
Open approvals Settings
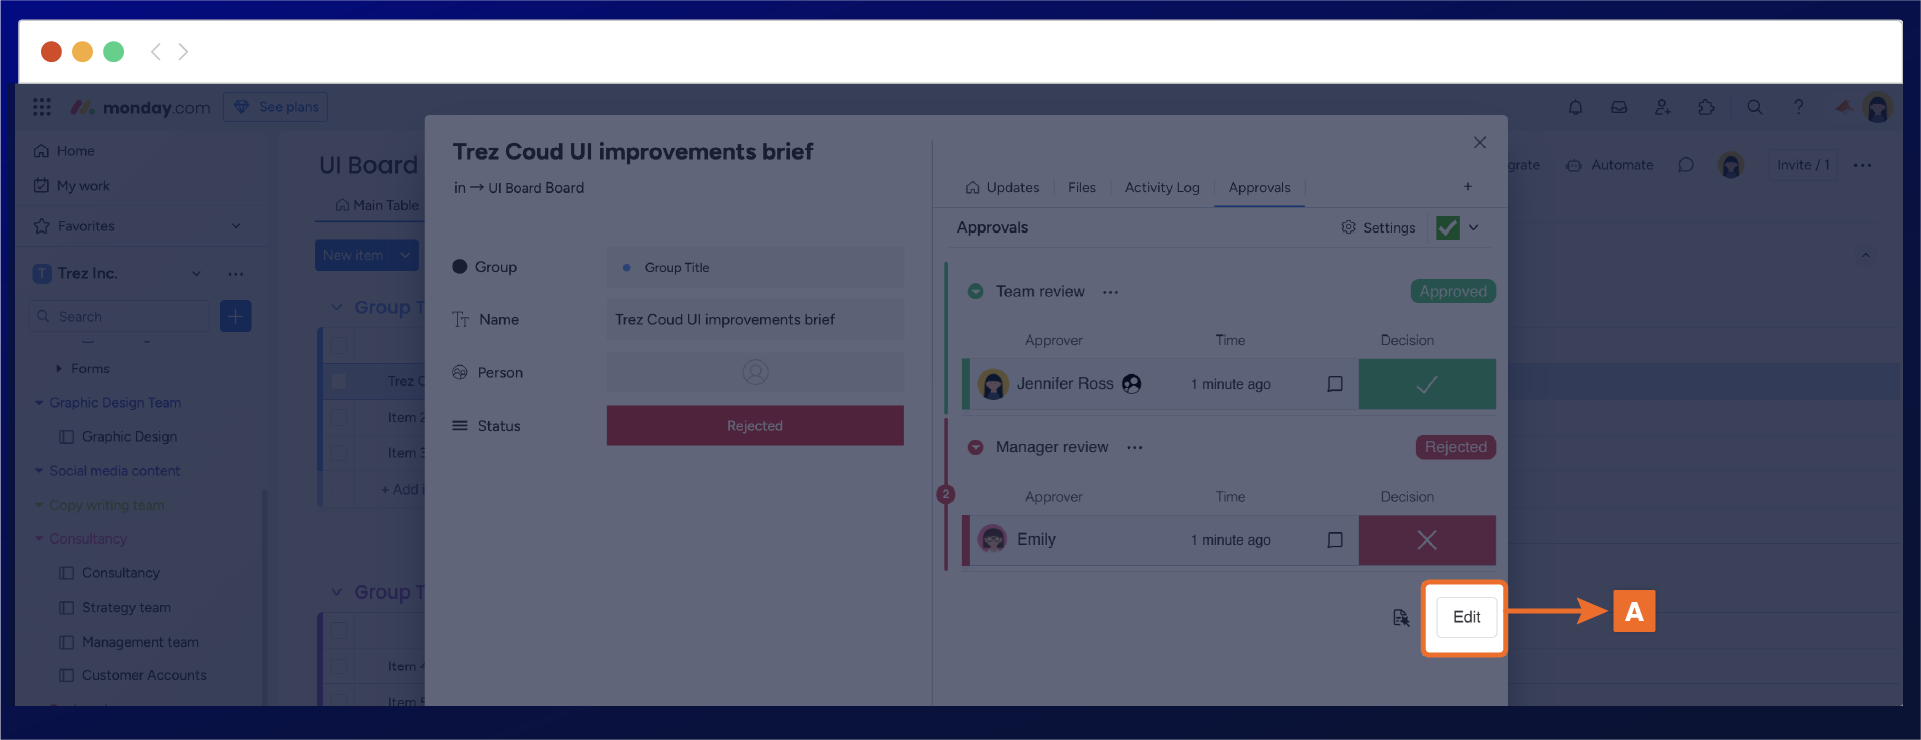point(1378,228)
